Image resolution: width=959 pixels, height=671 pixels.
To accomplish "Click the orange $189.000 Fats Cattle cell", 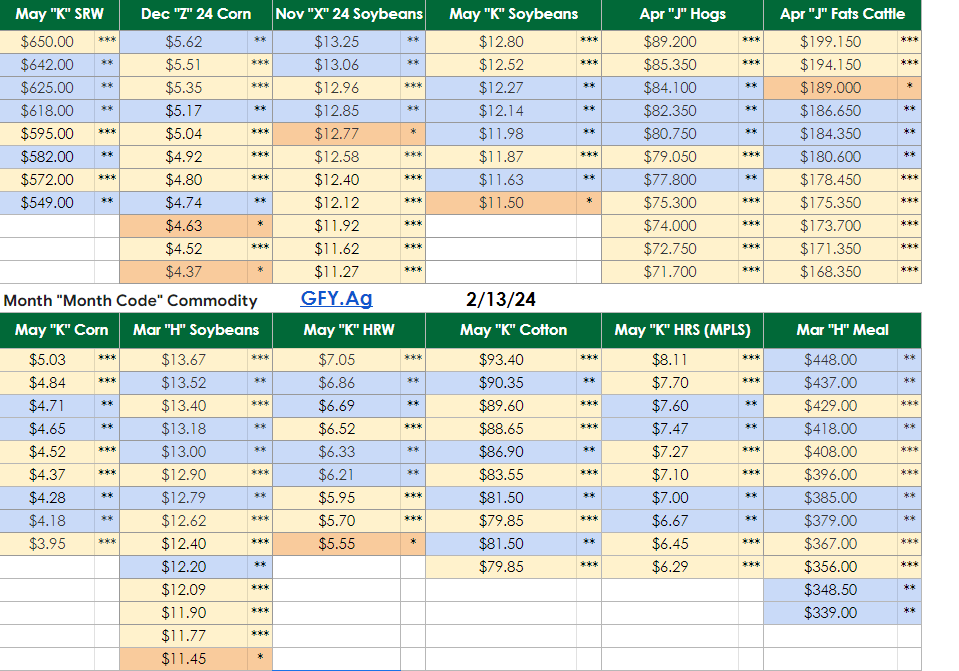I will [830, 88].
